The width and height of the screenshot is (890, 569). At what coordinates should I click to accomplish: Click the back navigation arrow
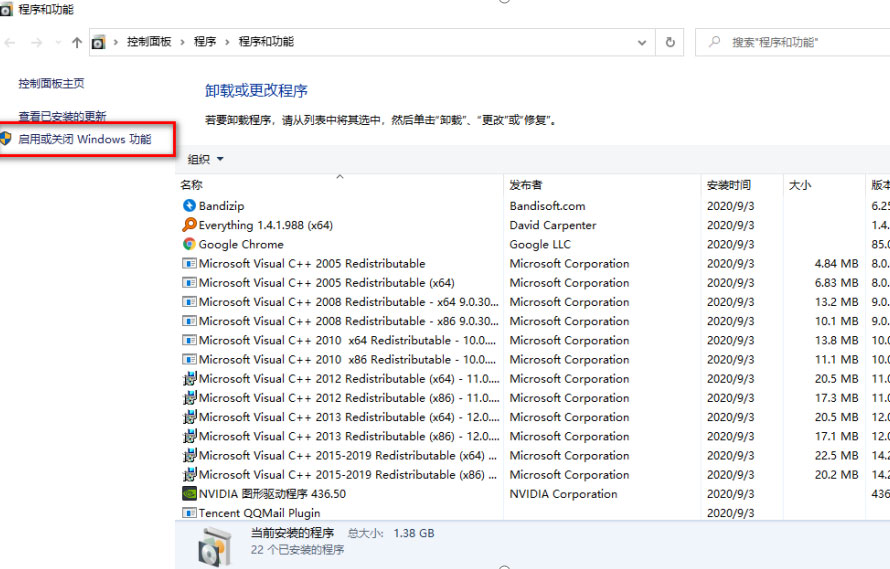tap(10, 42)
